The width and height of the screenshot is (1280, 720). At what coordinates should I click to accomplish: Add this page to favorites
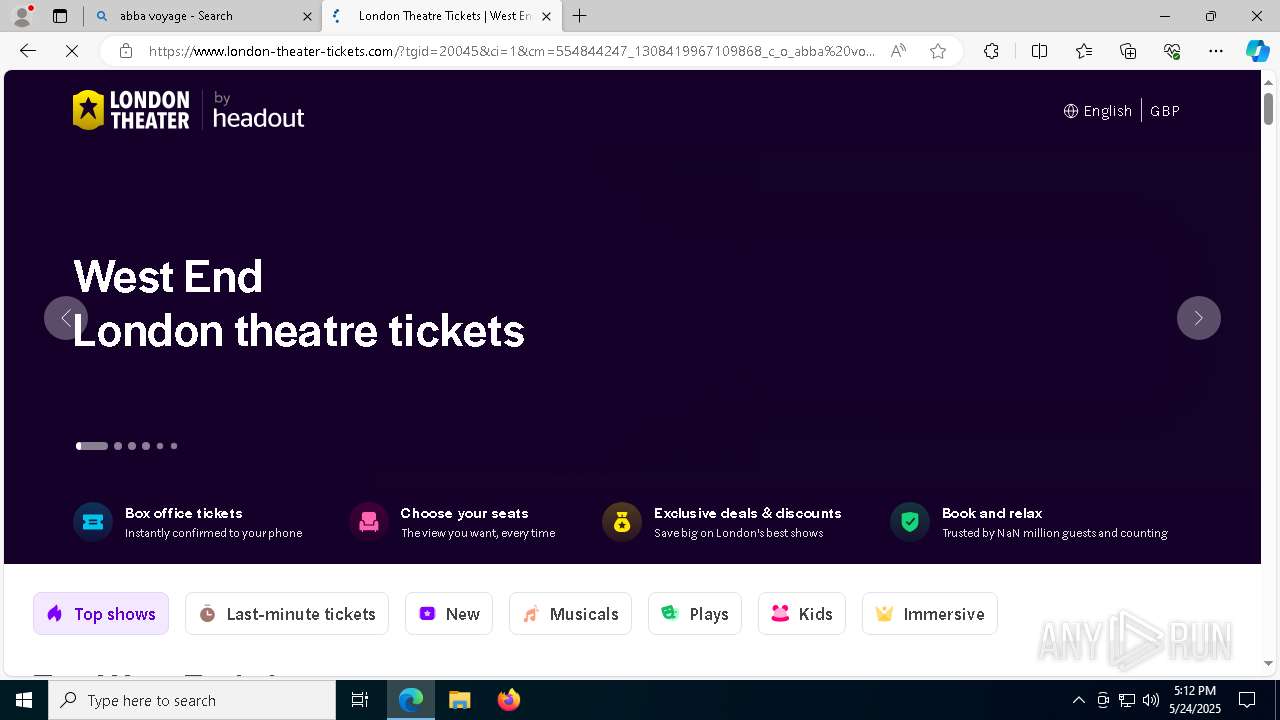point(938,51)
